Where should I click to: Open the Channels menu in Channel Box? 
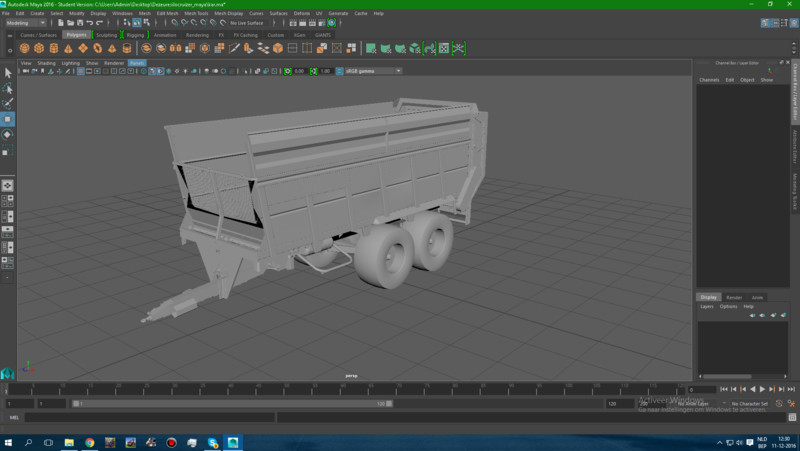(x=709, y=80)
